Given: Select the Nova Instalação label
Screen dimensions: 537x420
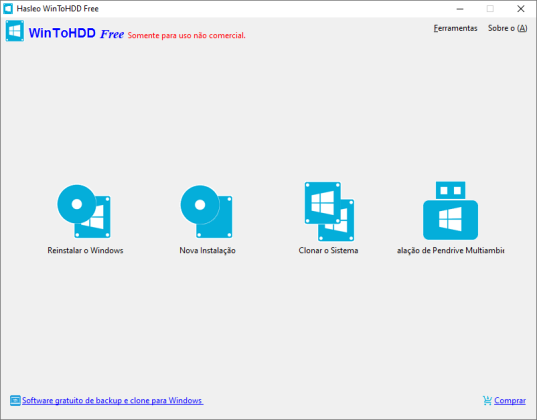Looking at the screenshot, I should [207, 250].
